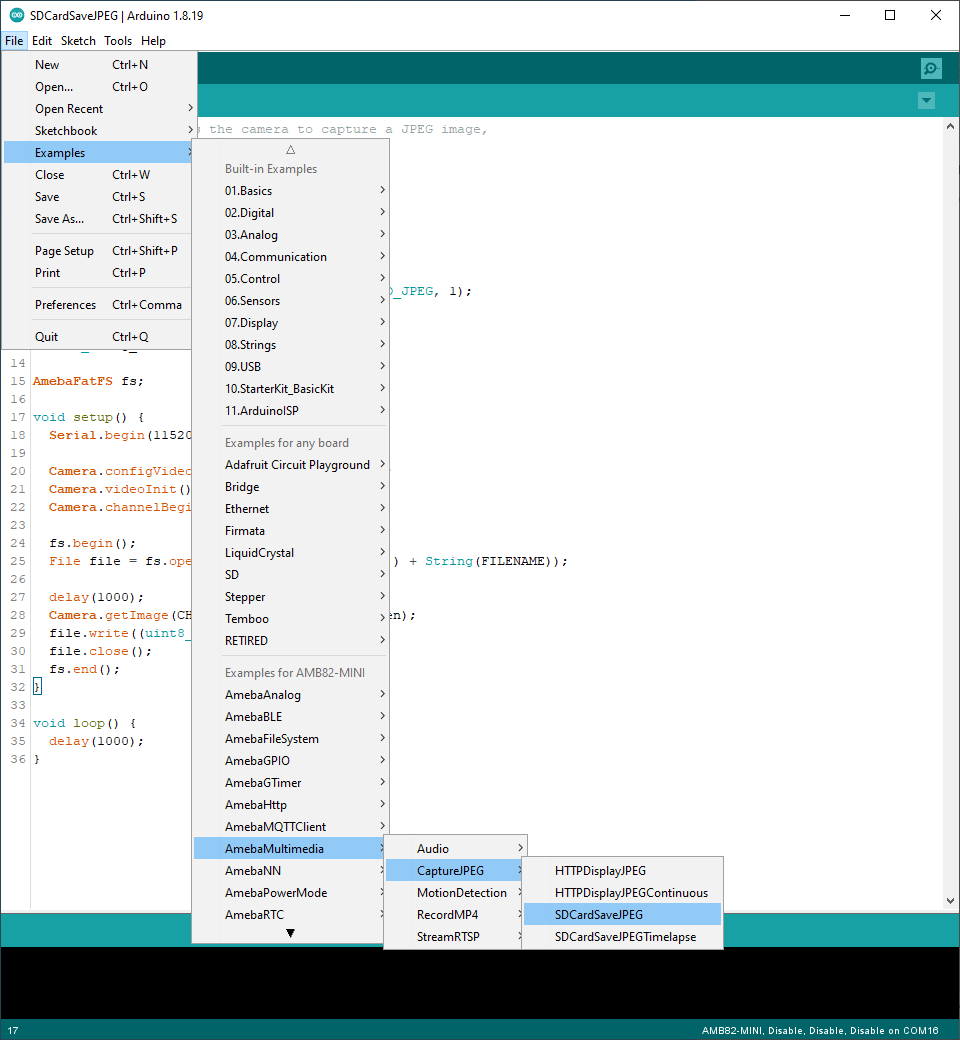Open the AmebaGPIO examples submenu
Screen dimensions: 960x1040
point(291,760)
